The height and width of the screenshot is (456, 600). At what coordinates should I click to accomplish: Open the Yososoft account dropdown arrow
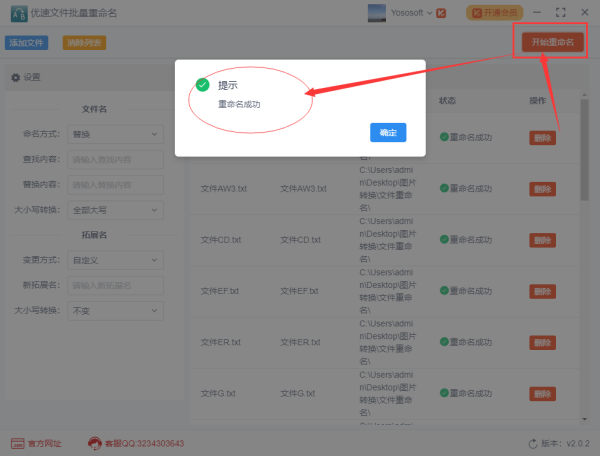click(x=429, y=13)
